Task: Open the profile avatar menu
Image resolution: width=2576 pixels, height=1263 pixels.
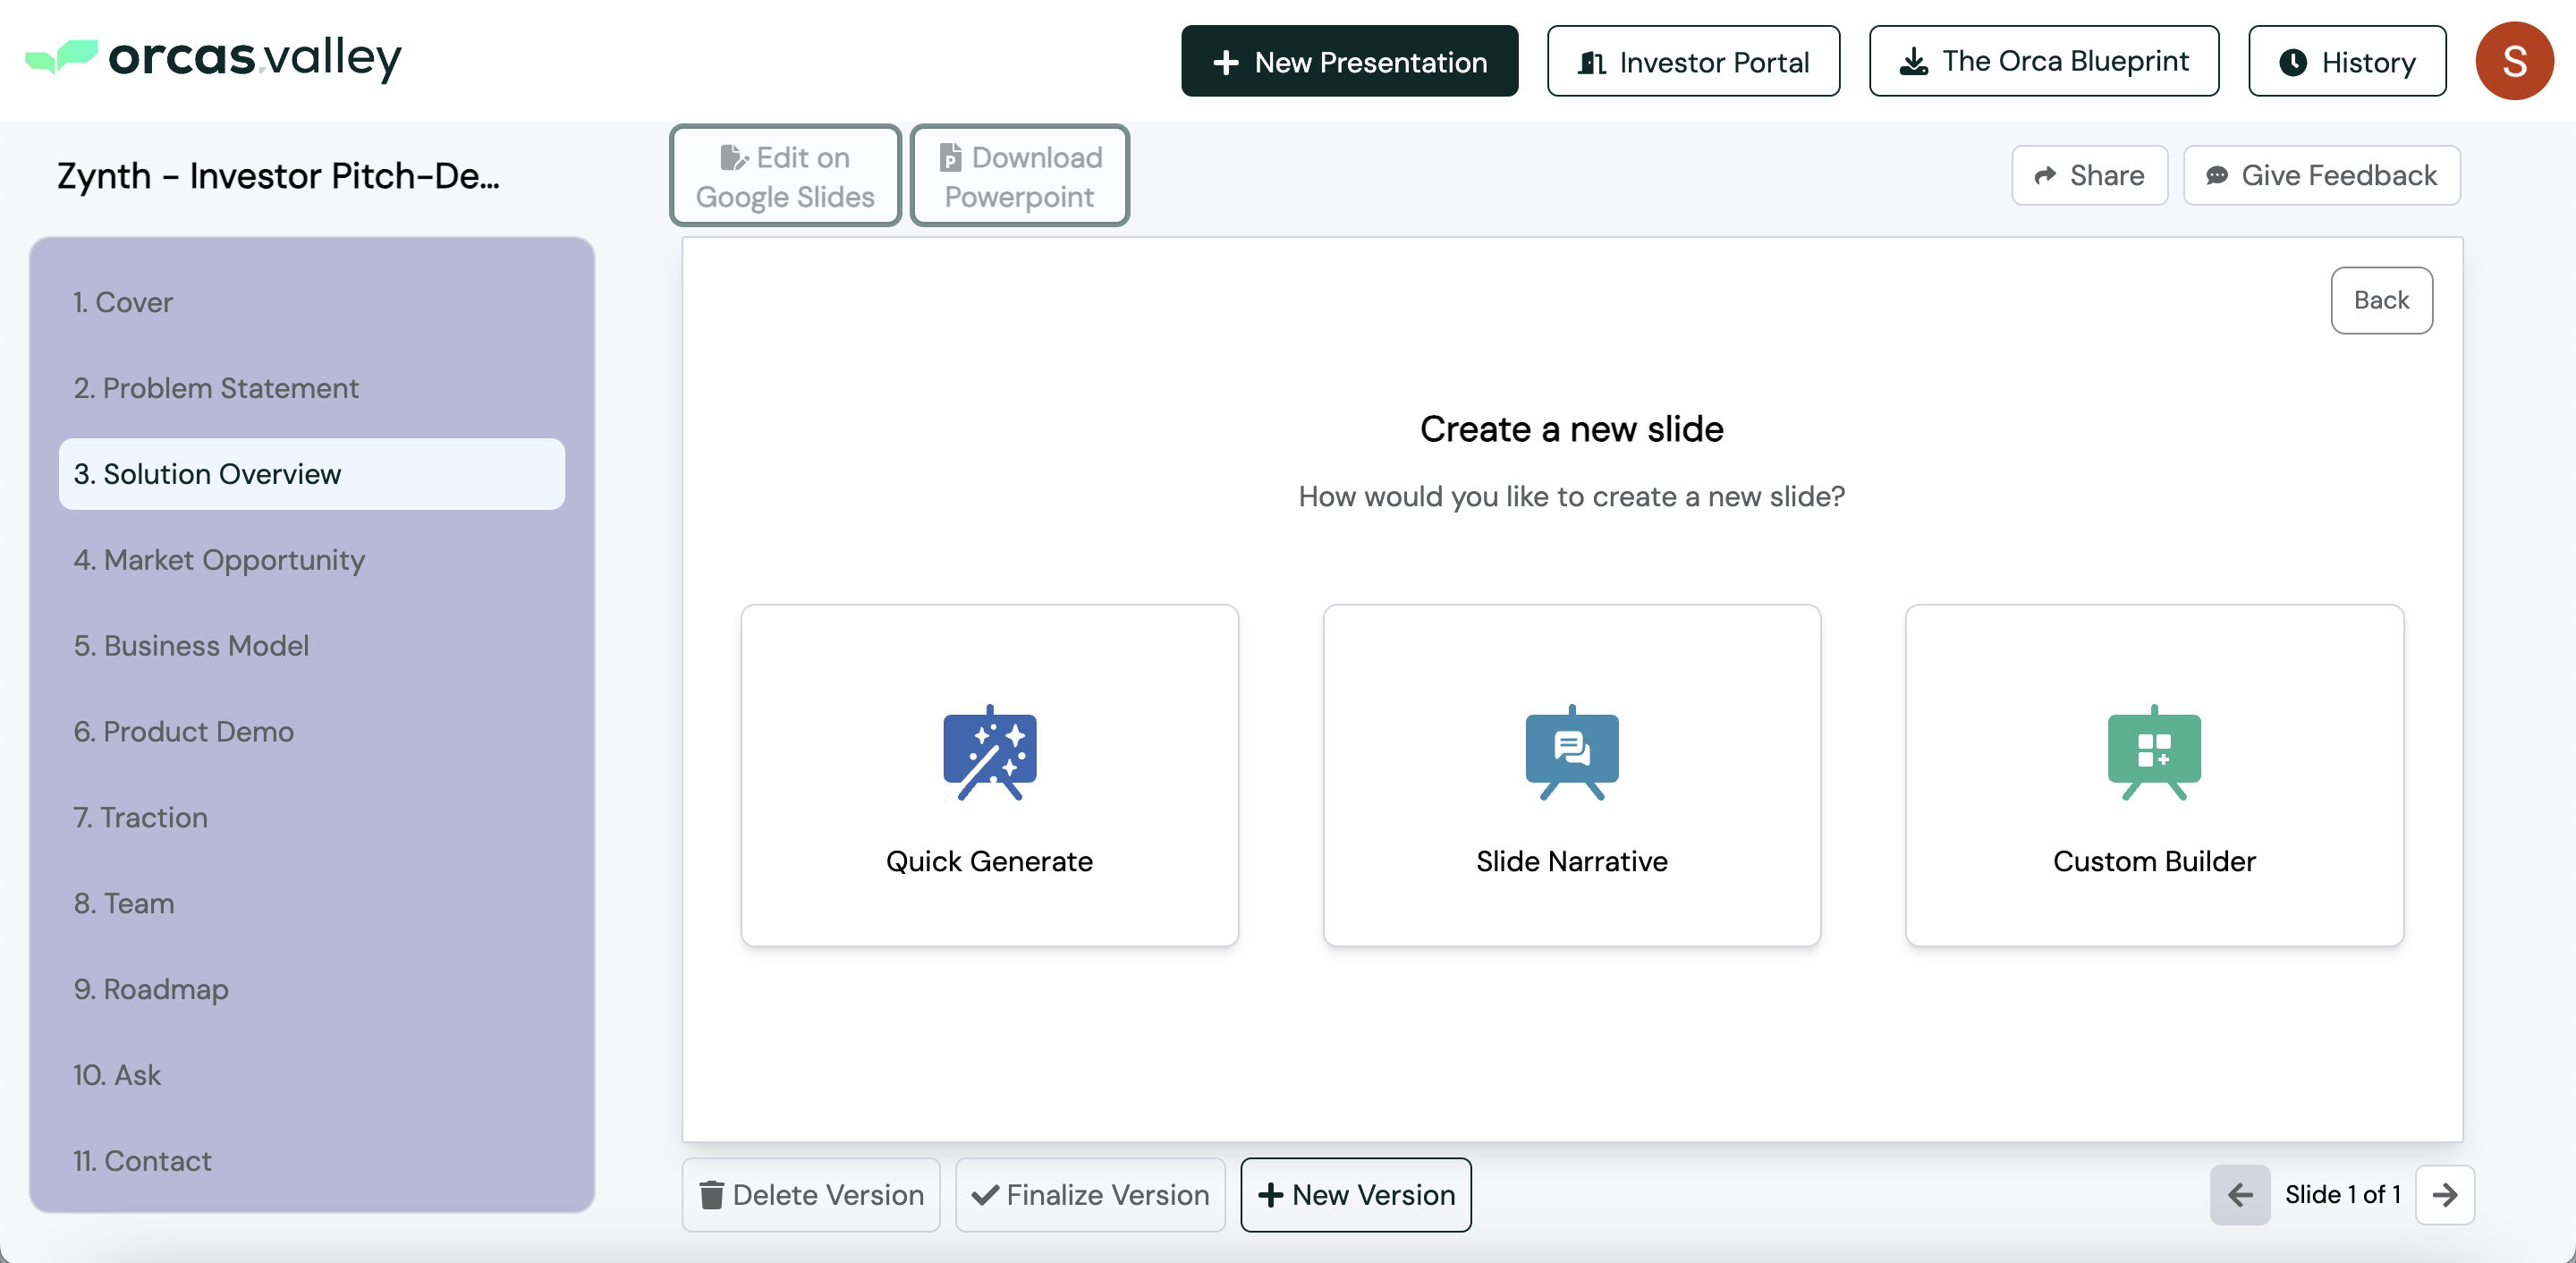Action: tap(2514, 61)
